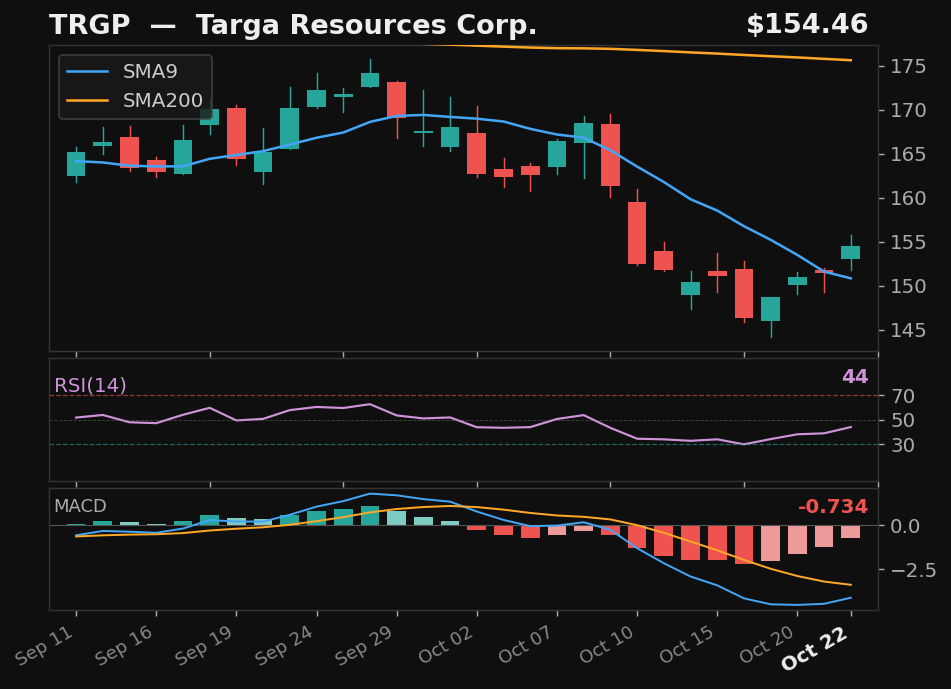Click the Sep 16 date label
951x689 pixels.
click(124, 645)
